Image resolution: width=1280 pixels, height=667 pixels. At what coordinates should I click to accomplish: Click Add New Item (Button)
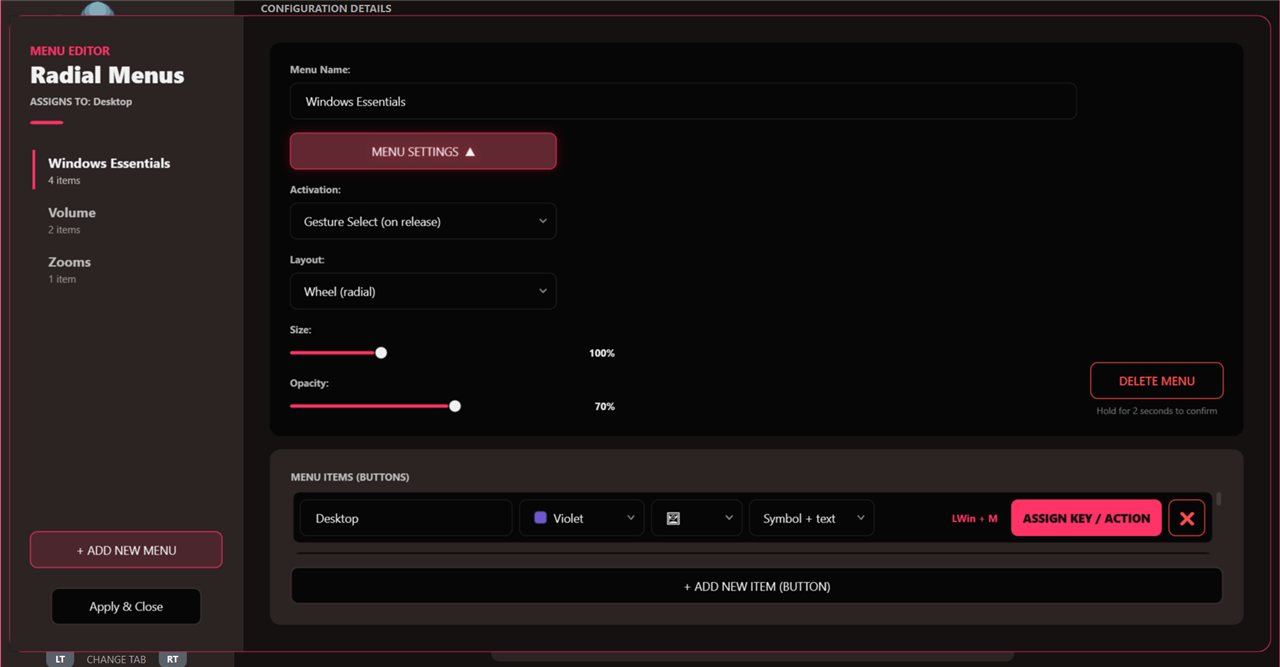(757, 586)
